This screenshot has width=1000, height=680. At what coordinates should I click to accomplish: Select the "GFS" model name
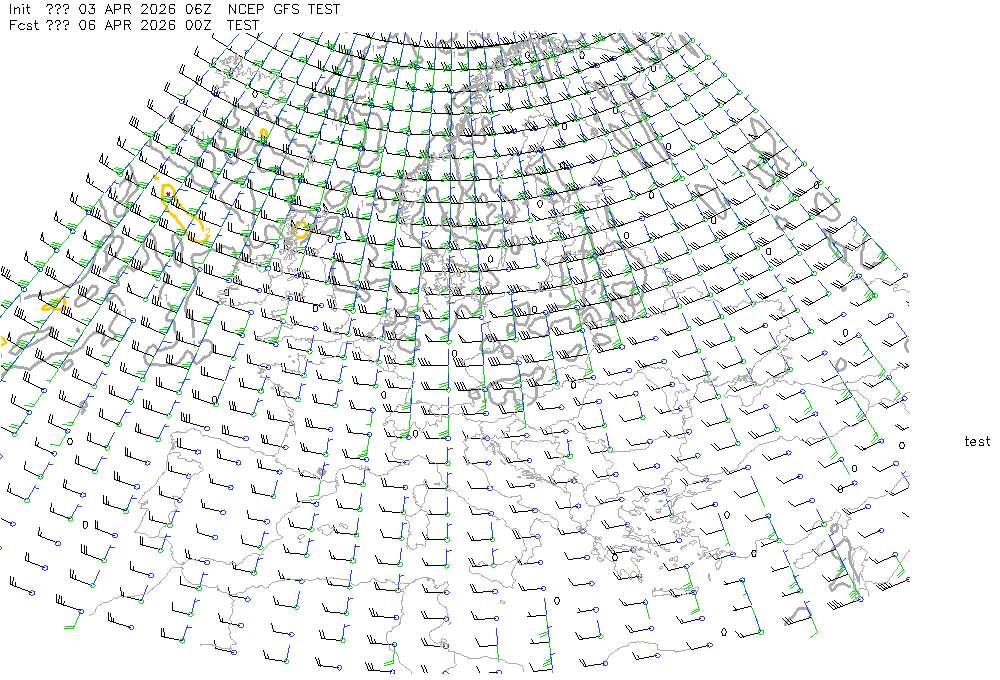click(290, 9)
